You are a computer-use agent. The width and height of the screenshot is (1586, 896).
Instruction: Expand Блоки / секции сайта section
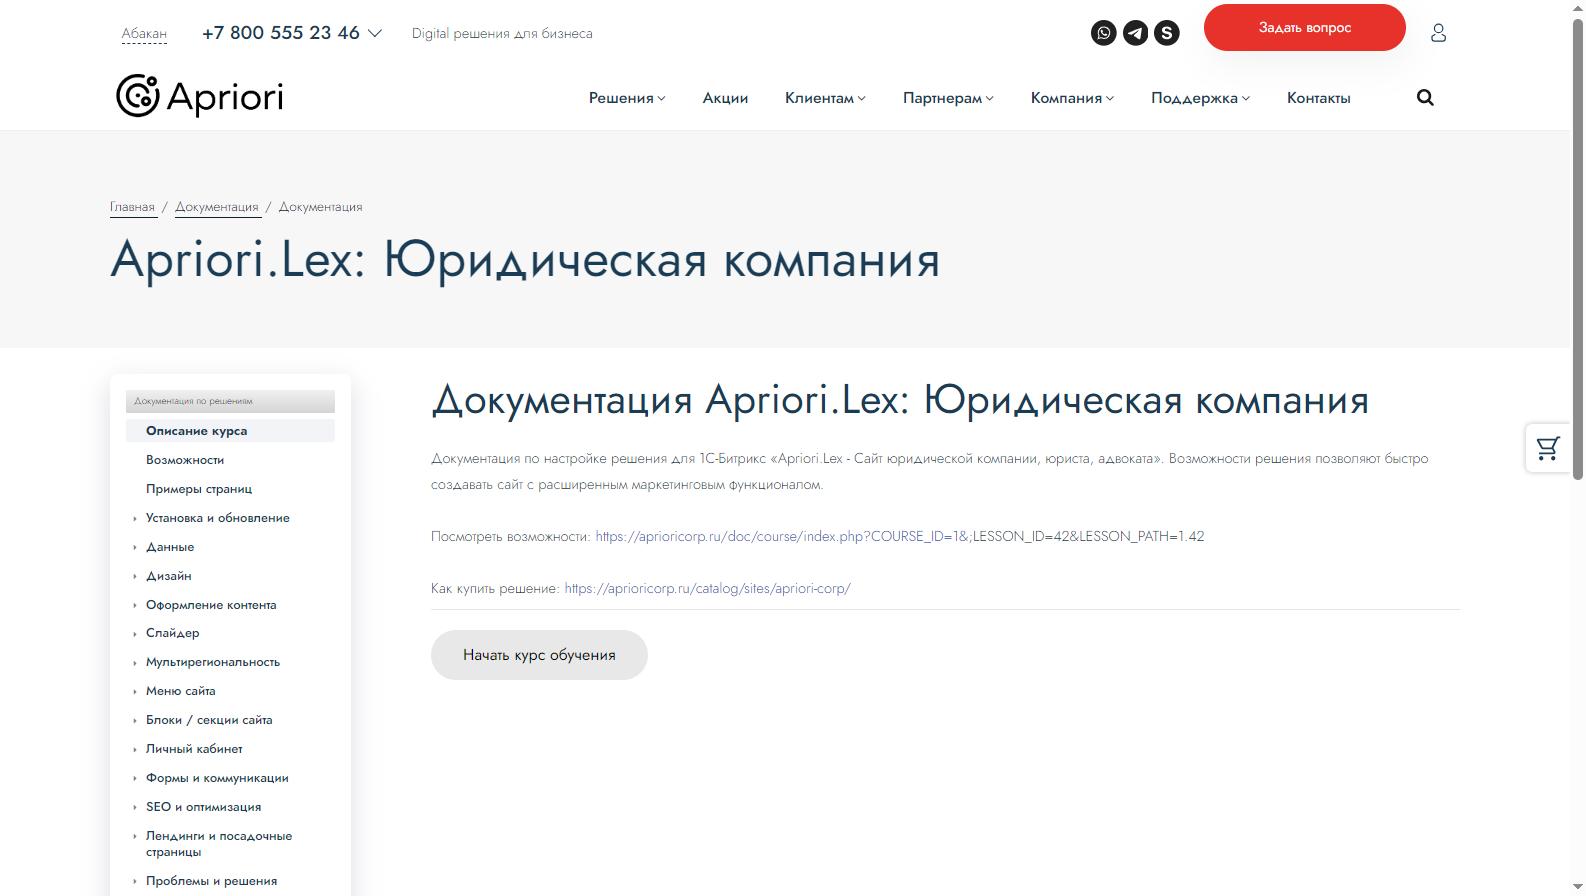coord(209,720)
